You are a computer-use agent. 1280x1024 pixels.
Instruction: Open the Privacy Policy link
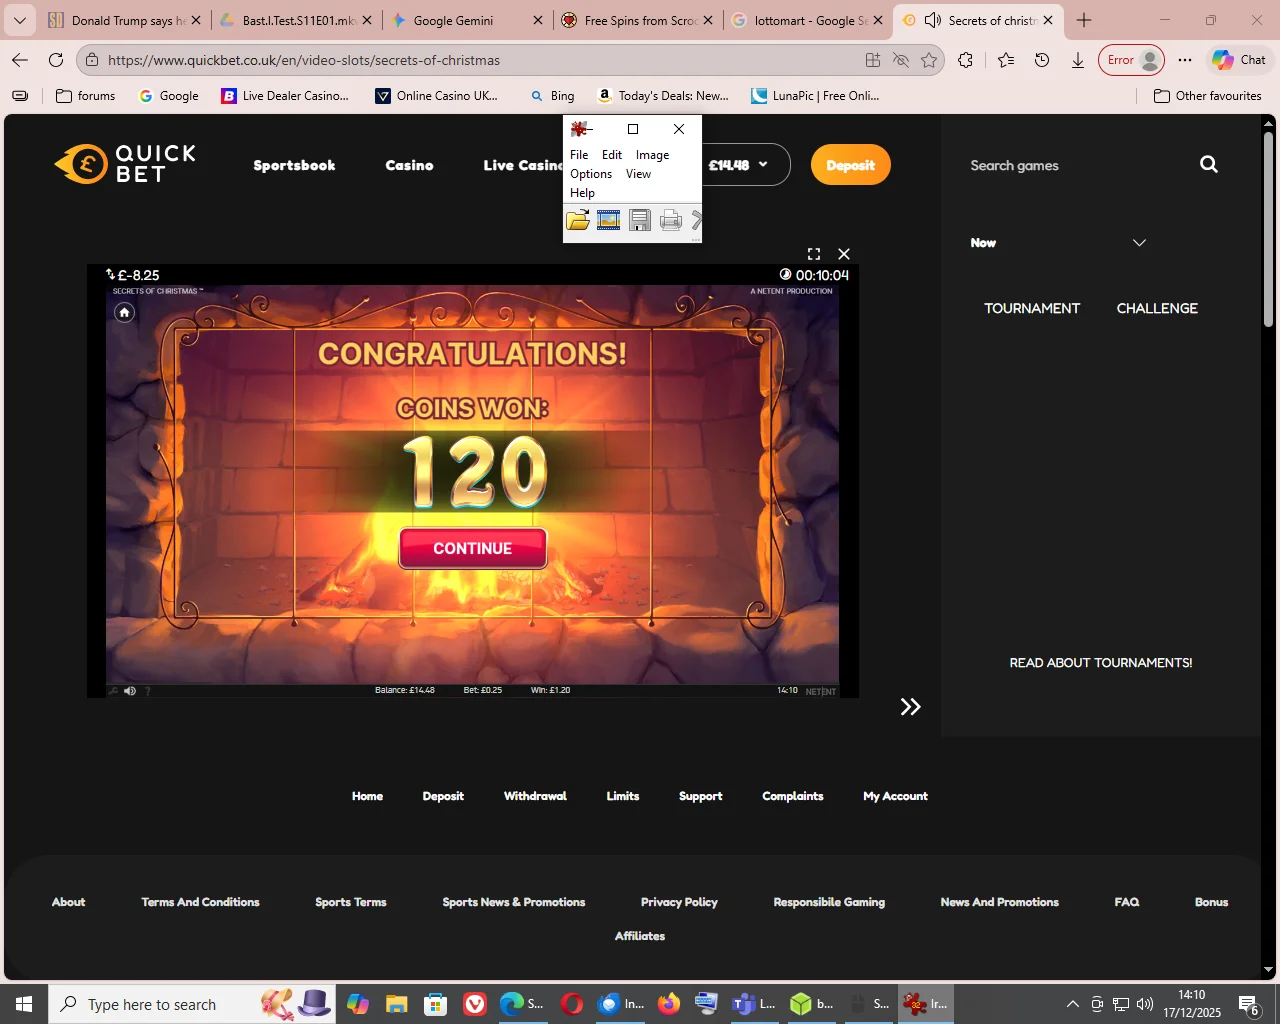[679, 902]
